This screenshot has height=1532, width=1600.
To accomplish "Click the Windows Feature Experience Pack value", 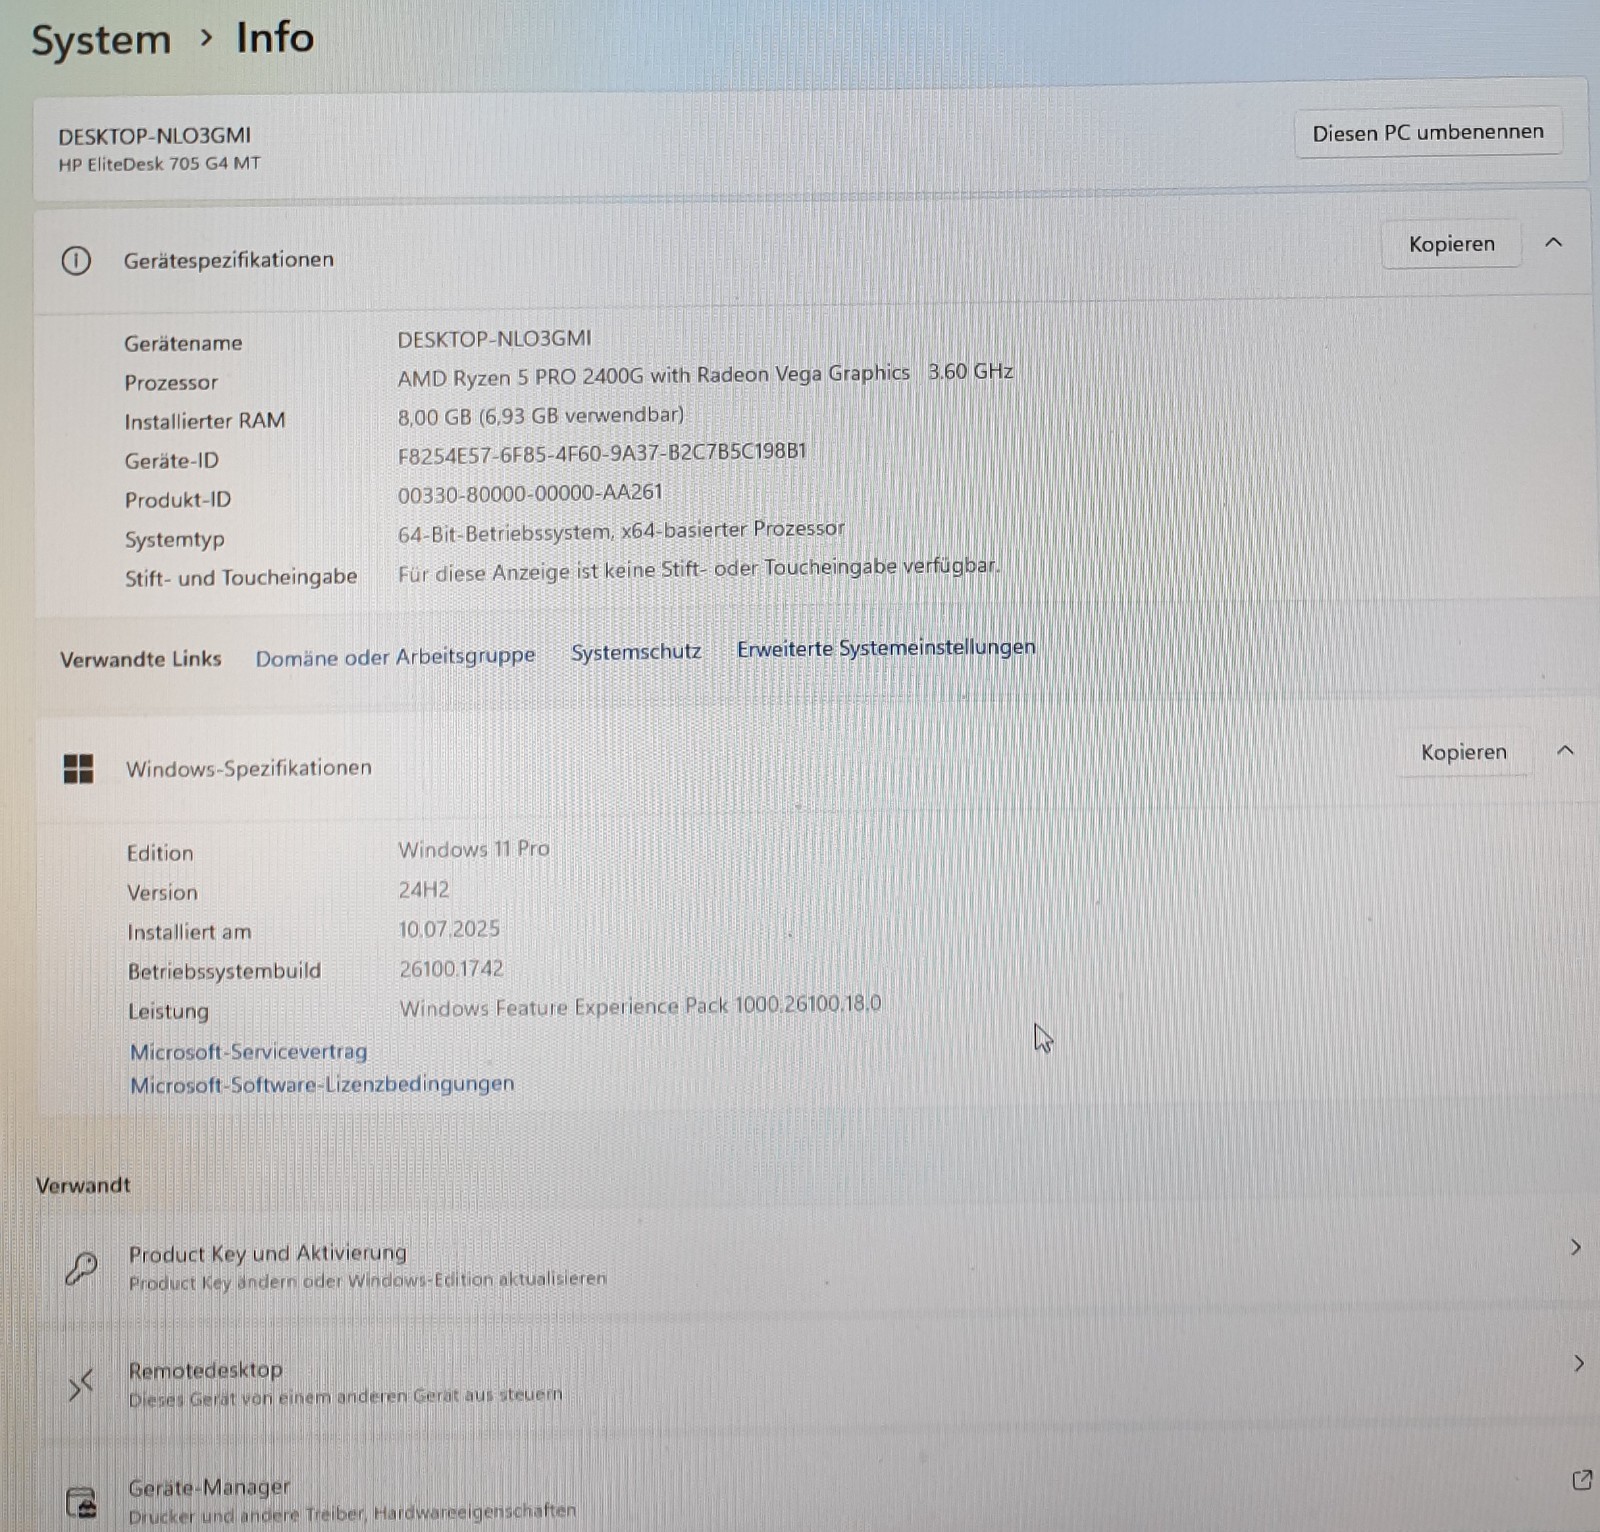I will point(640,1006).
